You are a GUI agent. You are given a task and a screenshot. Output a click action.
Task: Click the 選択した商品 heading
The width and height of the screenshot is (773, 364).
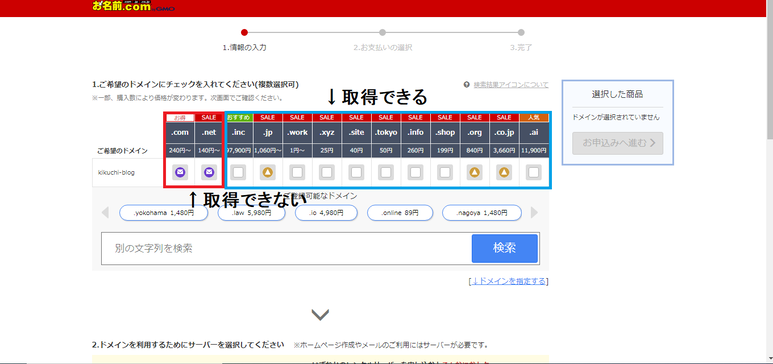618,94
